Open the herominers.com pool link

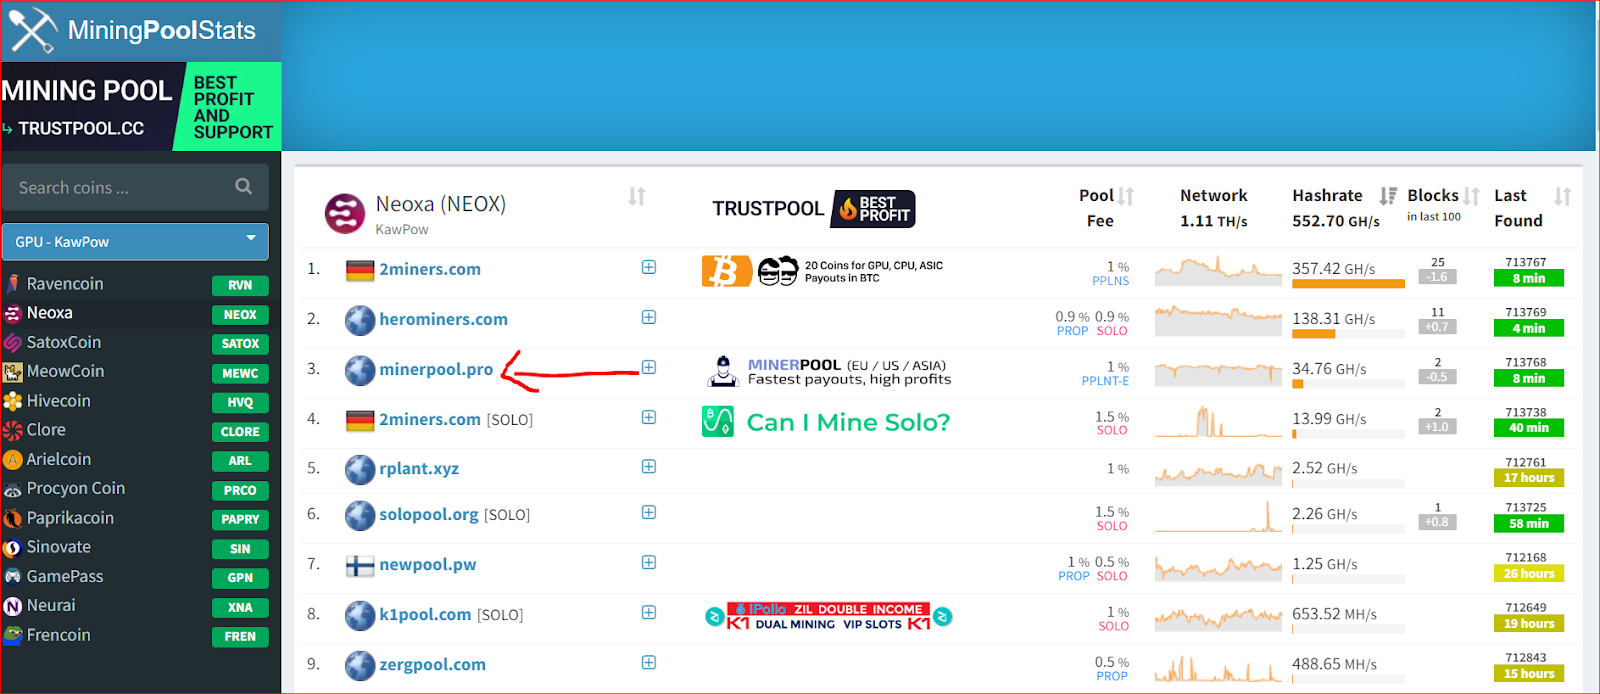pyautogui.click(x=443, y=319)
